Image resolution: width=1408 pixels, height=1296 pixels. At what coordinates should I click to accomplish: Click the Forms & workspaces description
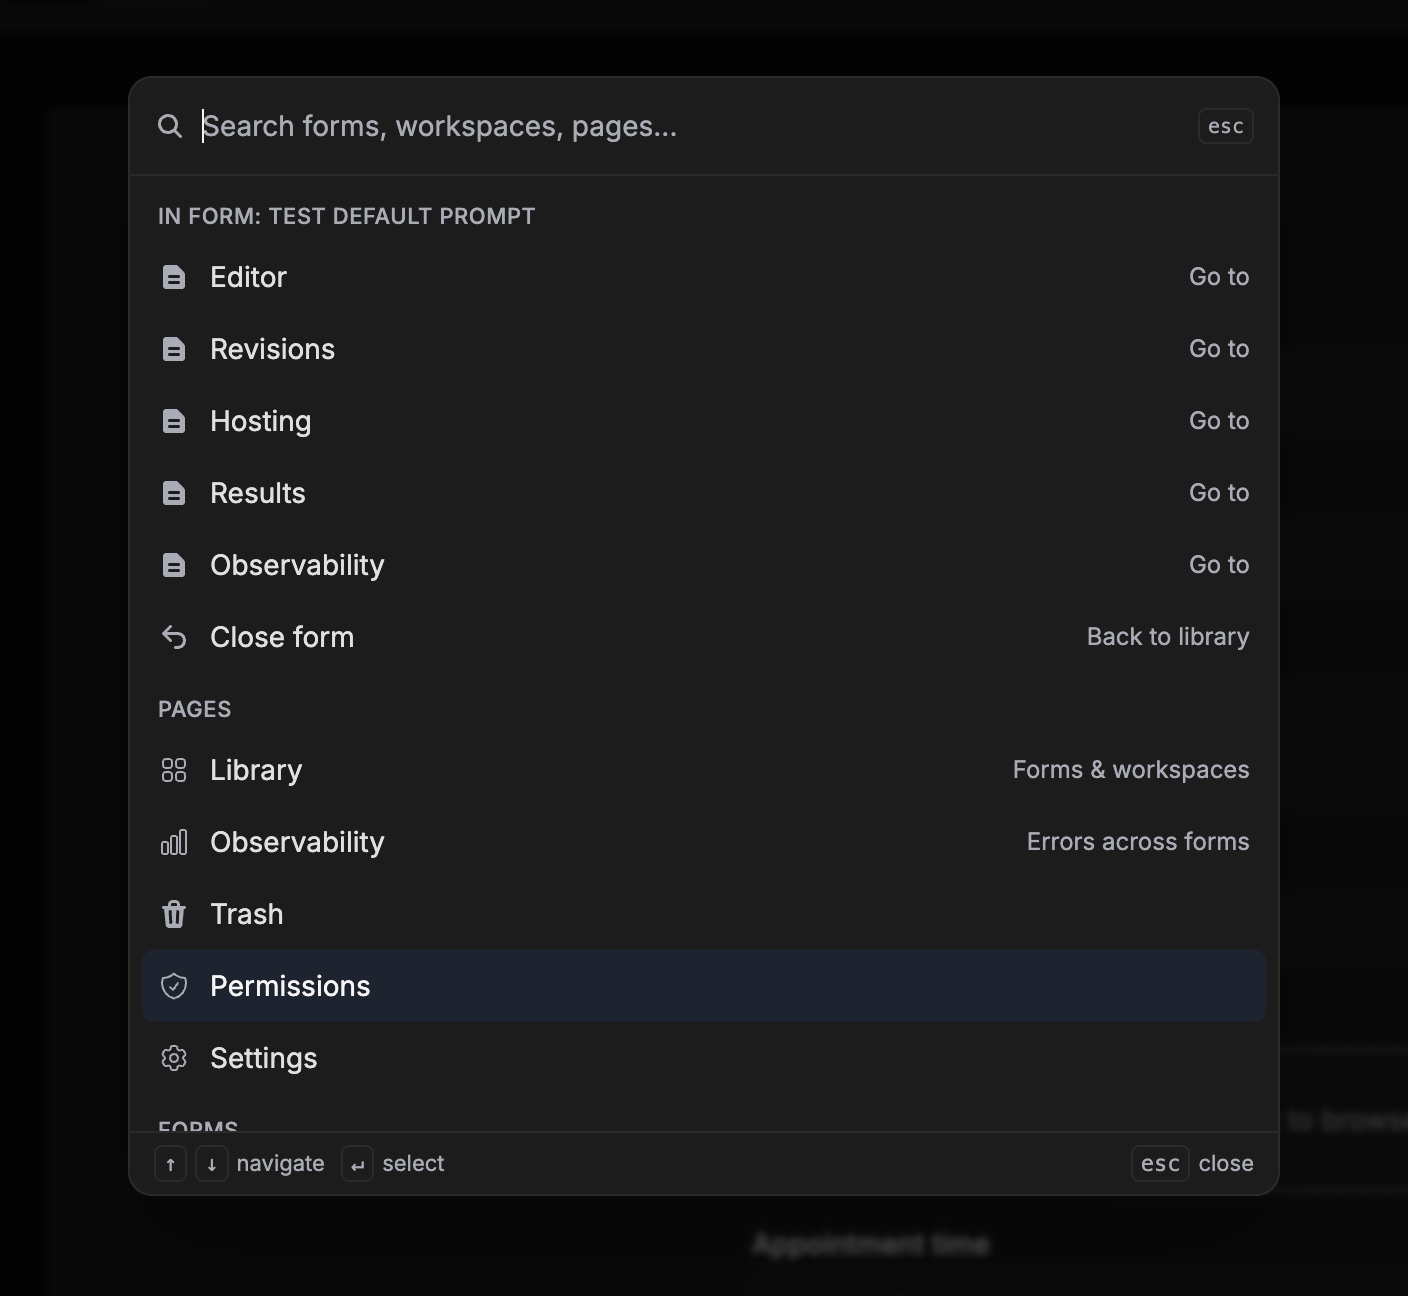click(1131, 770)
